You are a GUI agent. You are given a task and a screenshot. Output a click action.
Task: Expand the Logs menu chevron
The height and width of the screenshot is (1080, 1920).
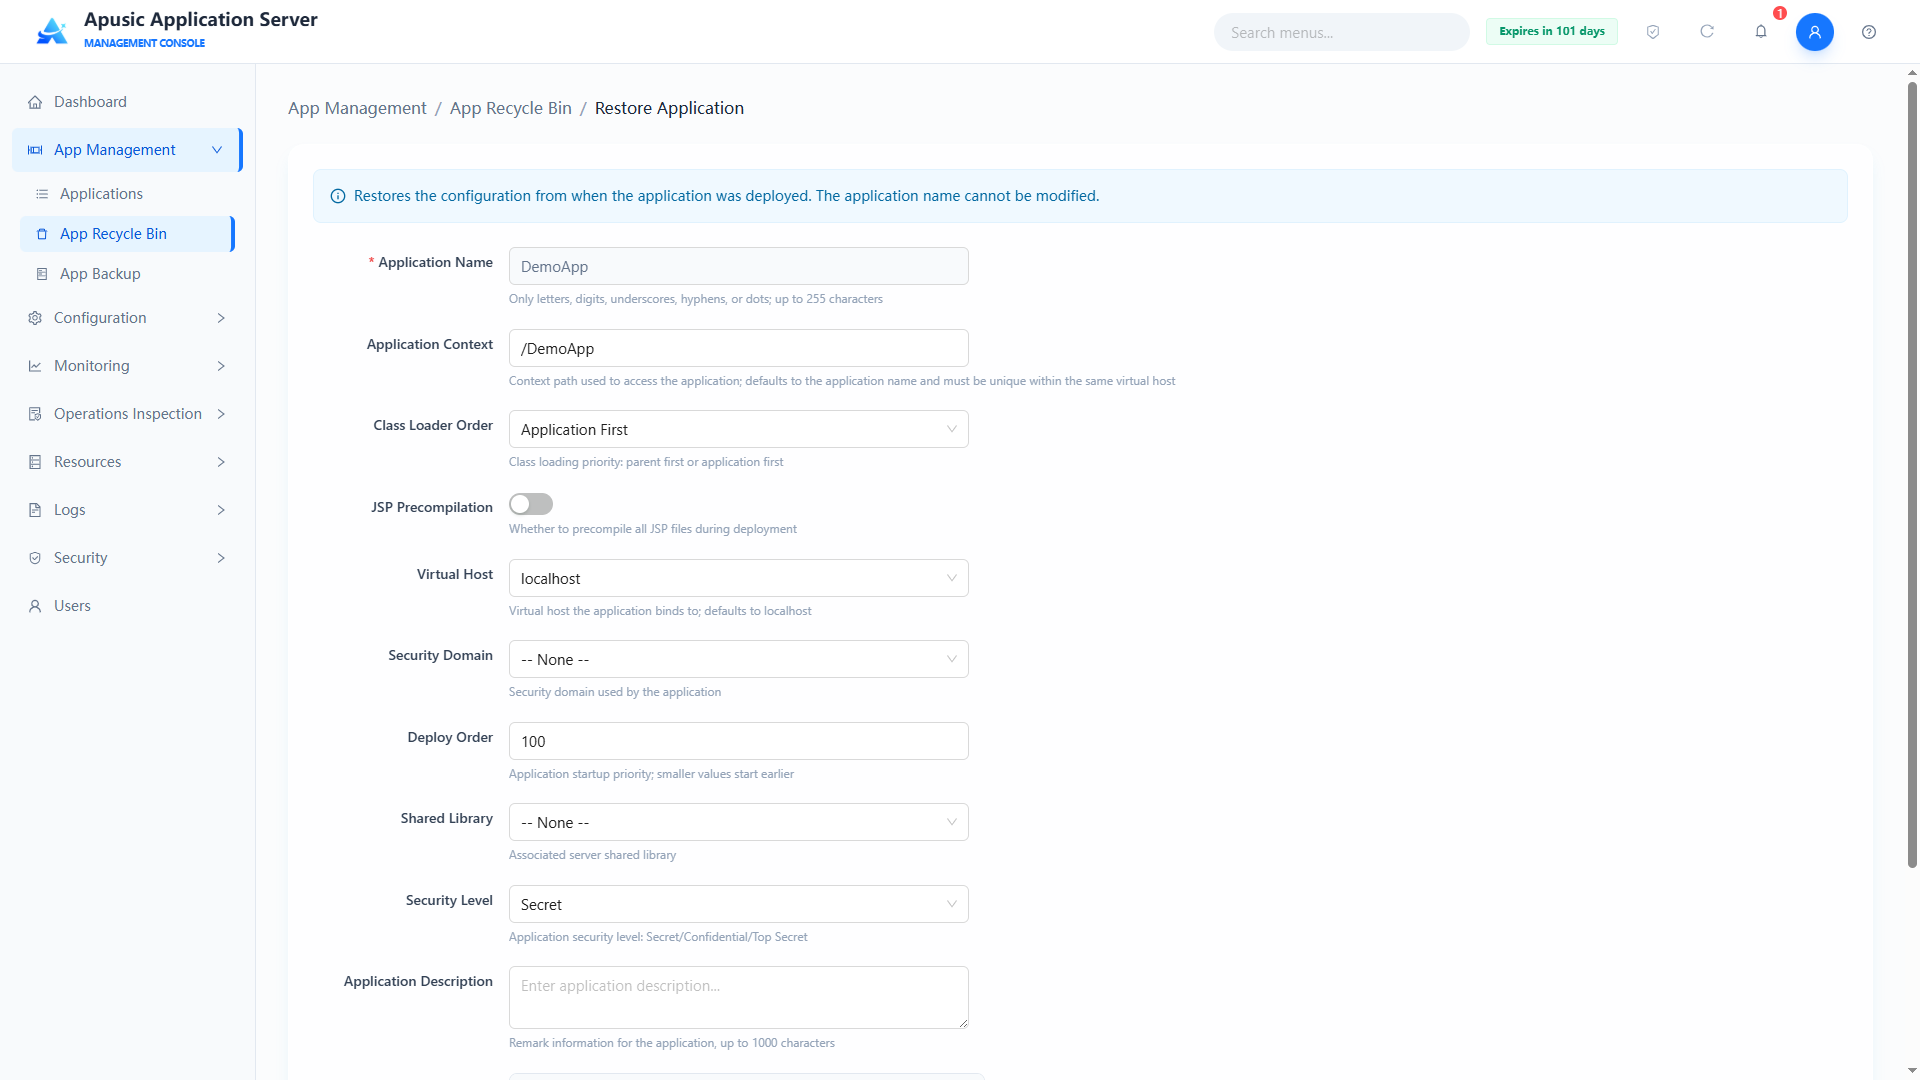point(221,510)
